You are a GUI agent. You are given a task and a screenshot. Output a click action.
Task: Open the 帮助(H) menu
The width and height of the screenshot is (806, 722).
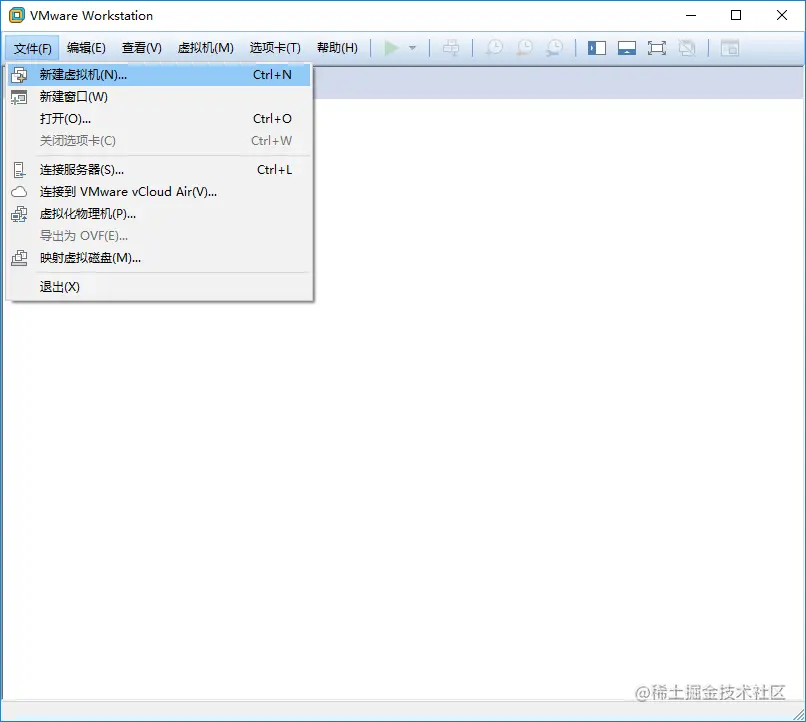tap(337, 48)
